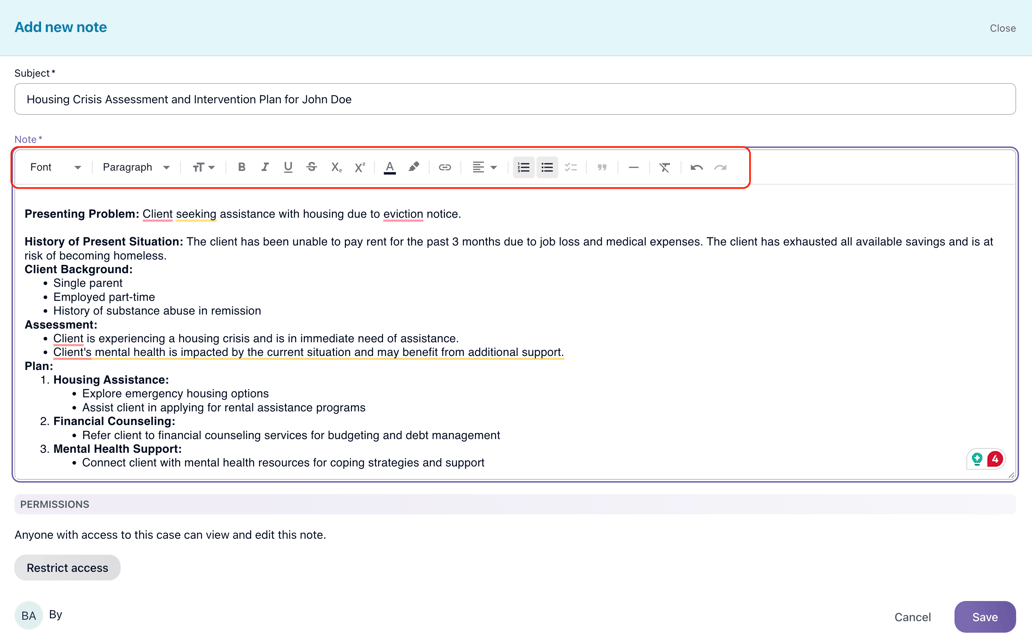
Task: Open the font color picker
Action: 389,167
